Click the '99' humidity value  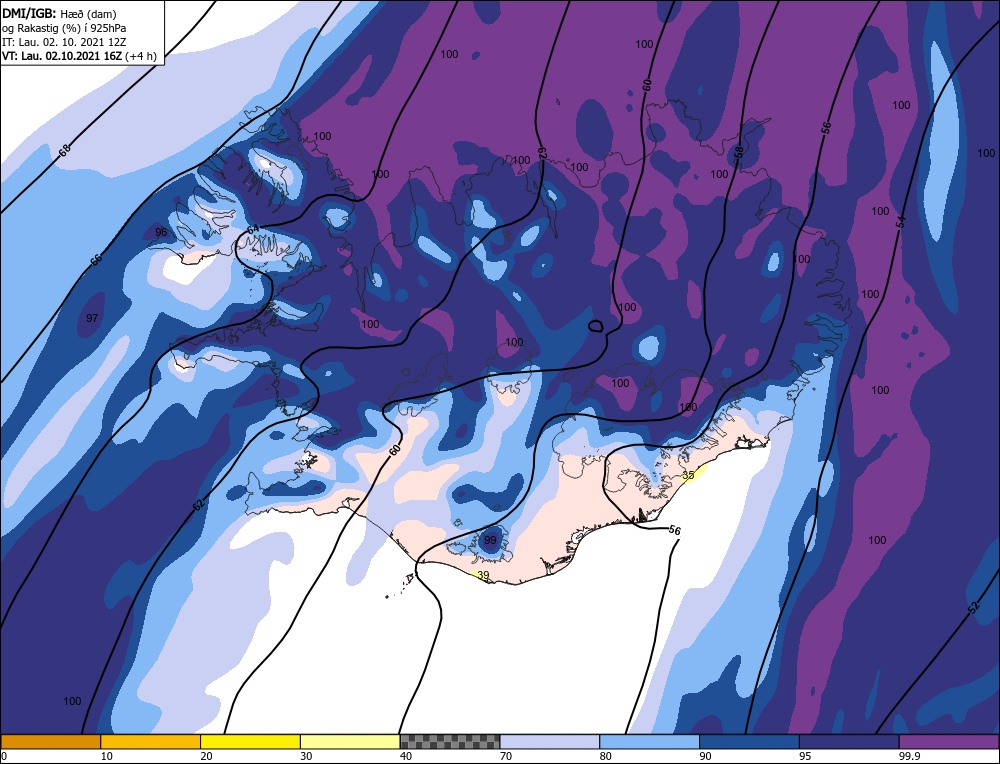click(490, 540)
